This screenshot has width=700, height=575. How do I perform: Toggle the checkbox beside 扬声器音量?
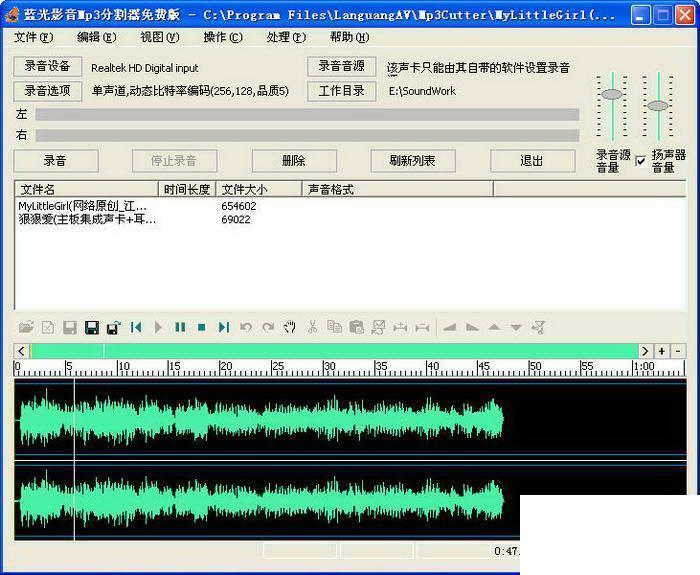click(641, 161)
